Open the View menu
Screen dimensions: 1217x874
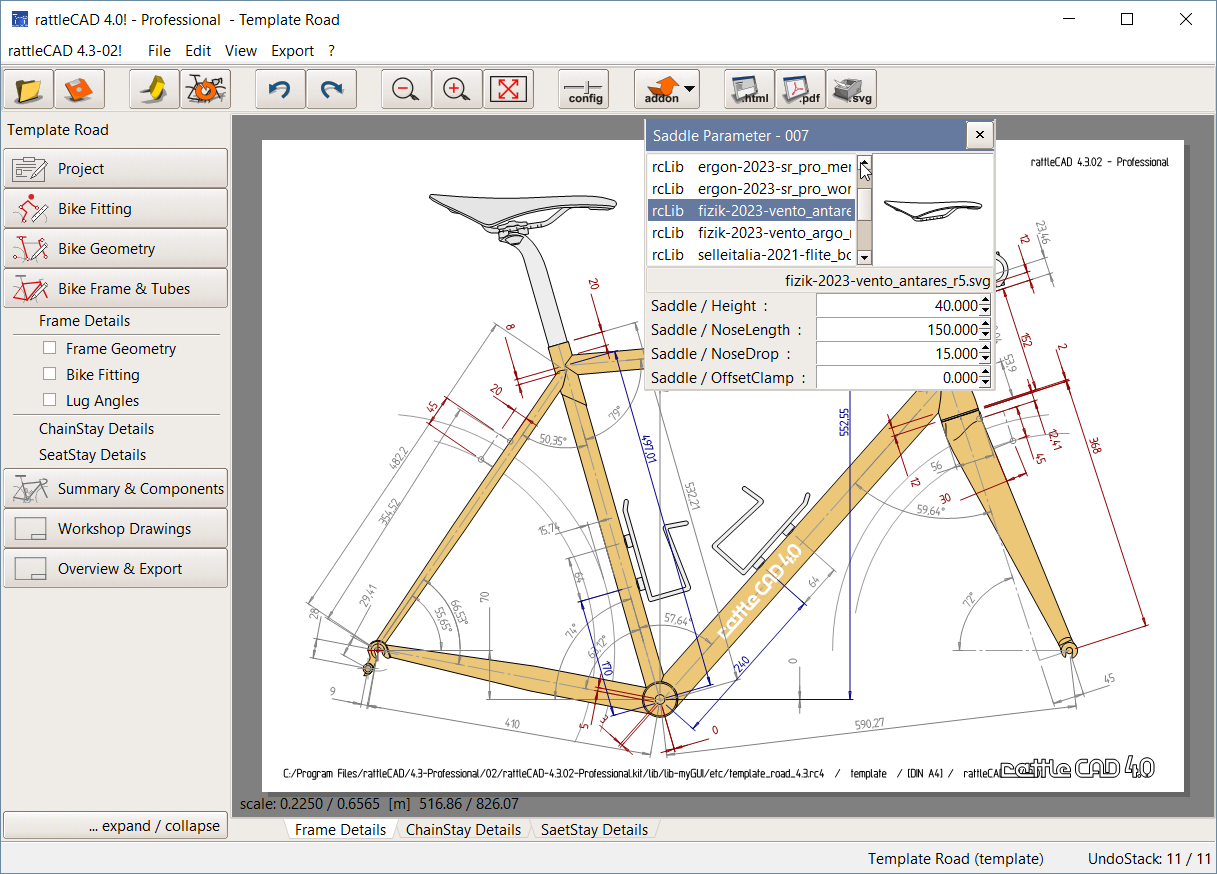click(x=241, y=51)
